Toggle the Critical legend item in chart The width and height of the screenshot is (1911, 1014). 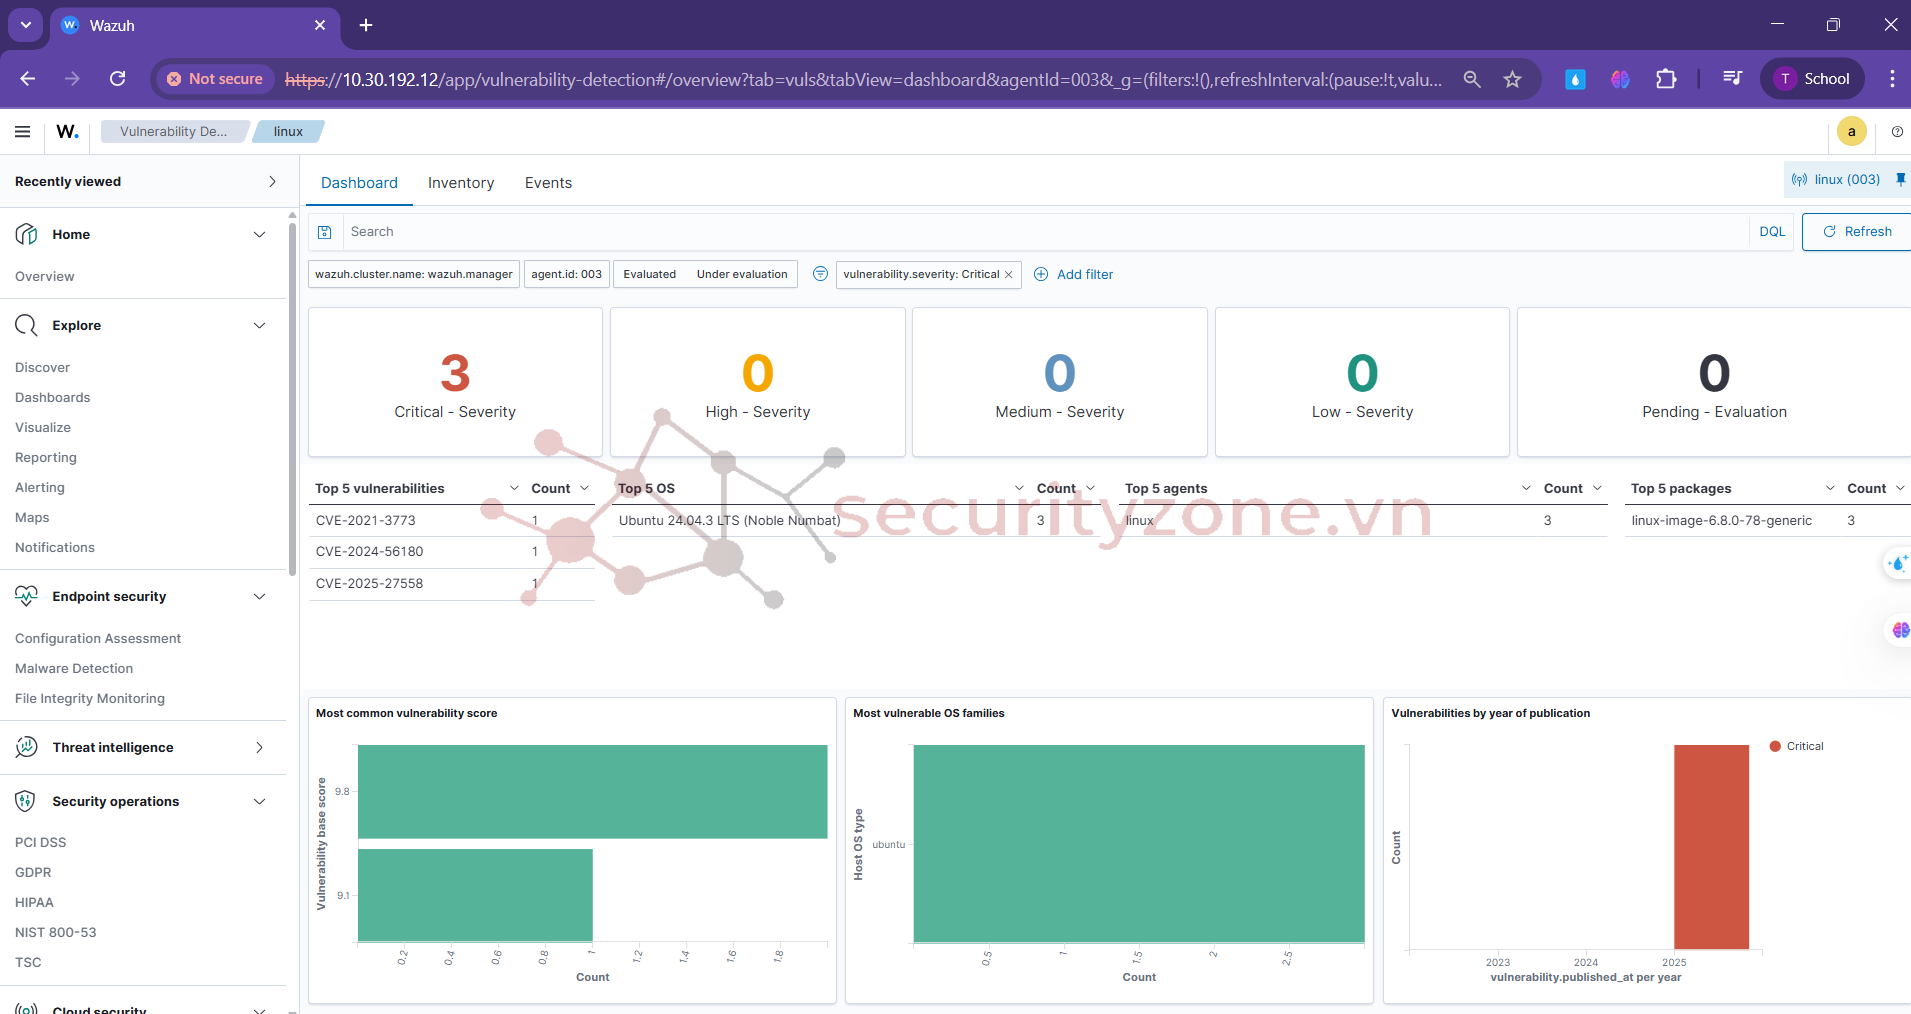pyautogui.click(x=1796, y=746)
